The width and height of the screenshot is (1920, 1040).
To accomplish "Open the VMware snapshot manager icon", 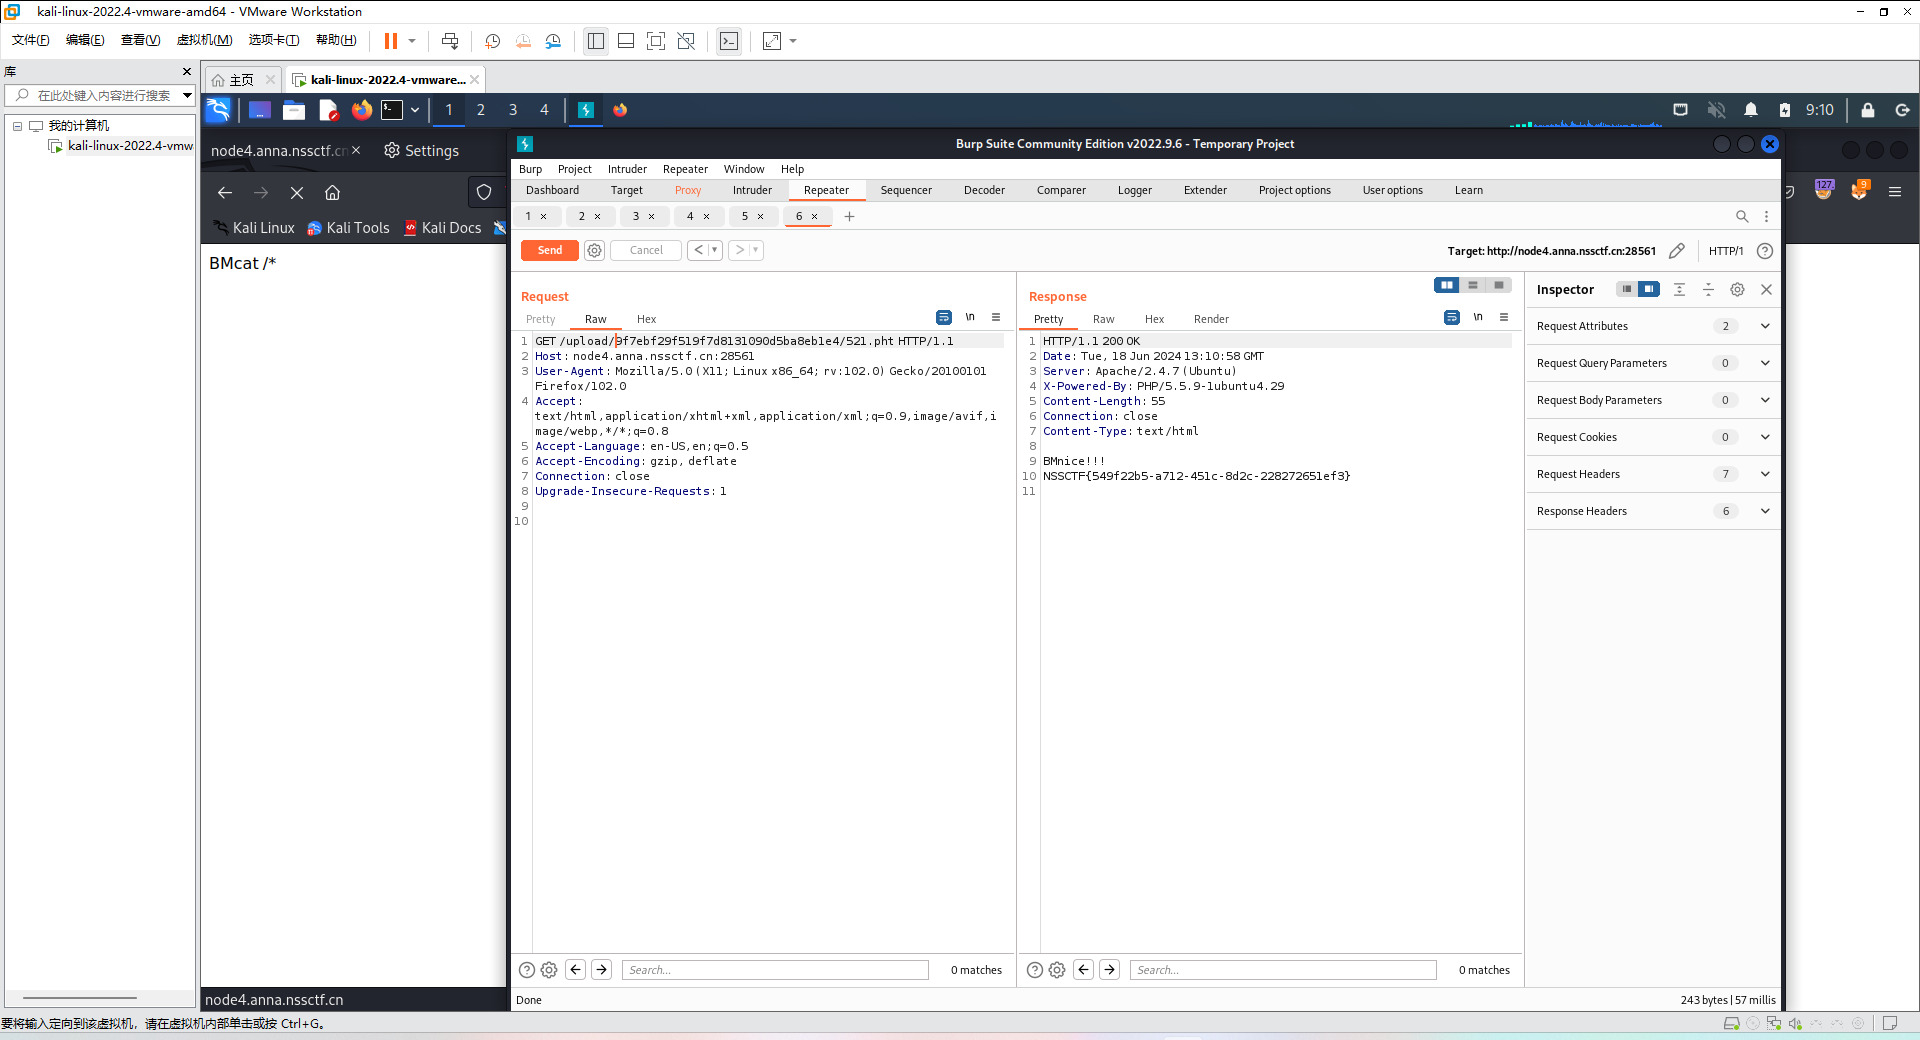I will [x=553, y=41].
